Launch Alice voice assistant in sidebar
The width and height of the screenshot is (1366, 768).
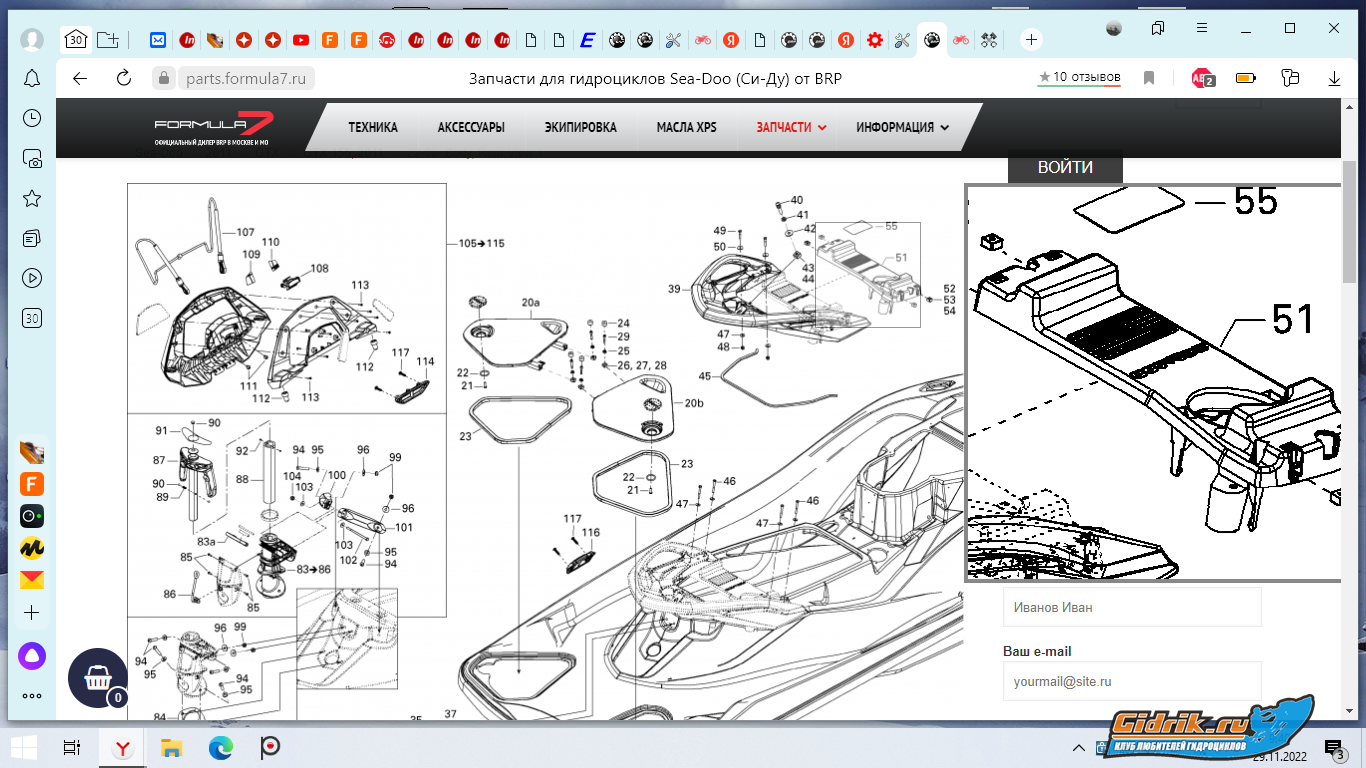tap(32, 656)
